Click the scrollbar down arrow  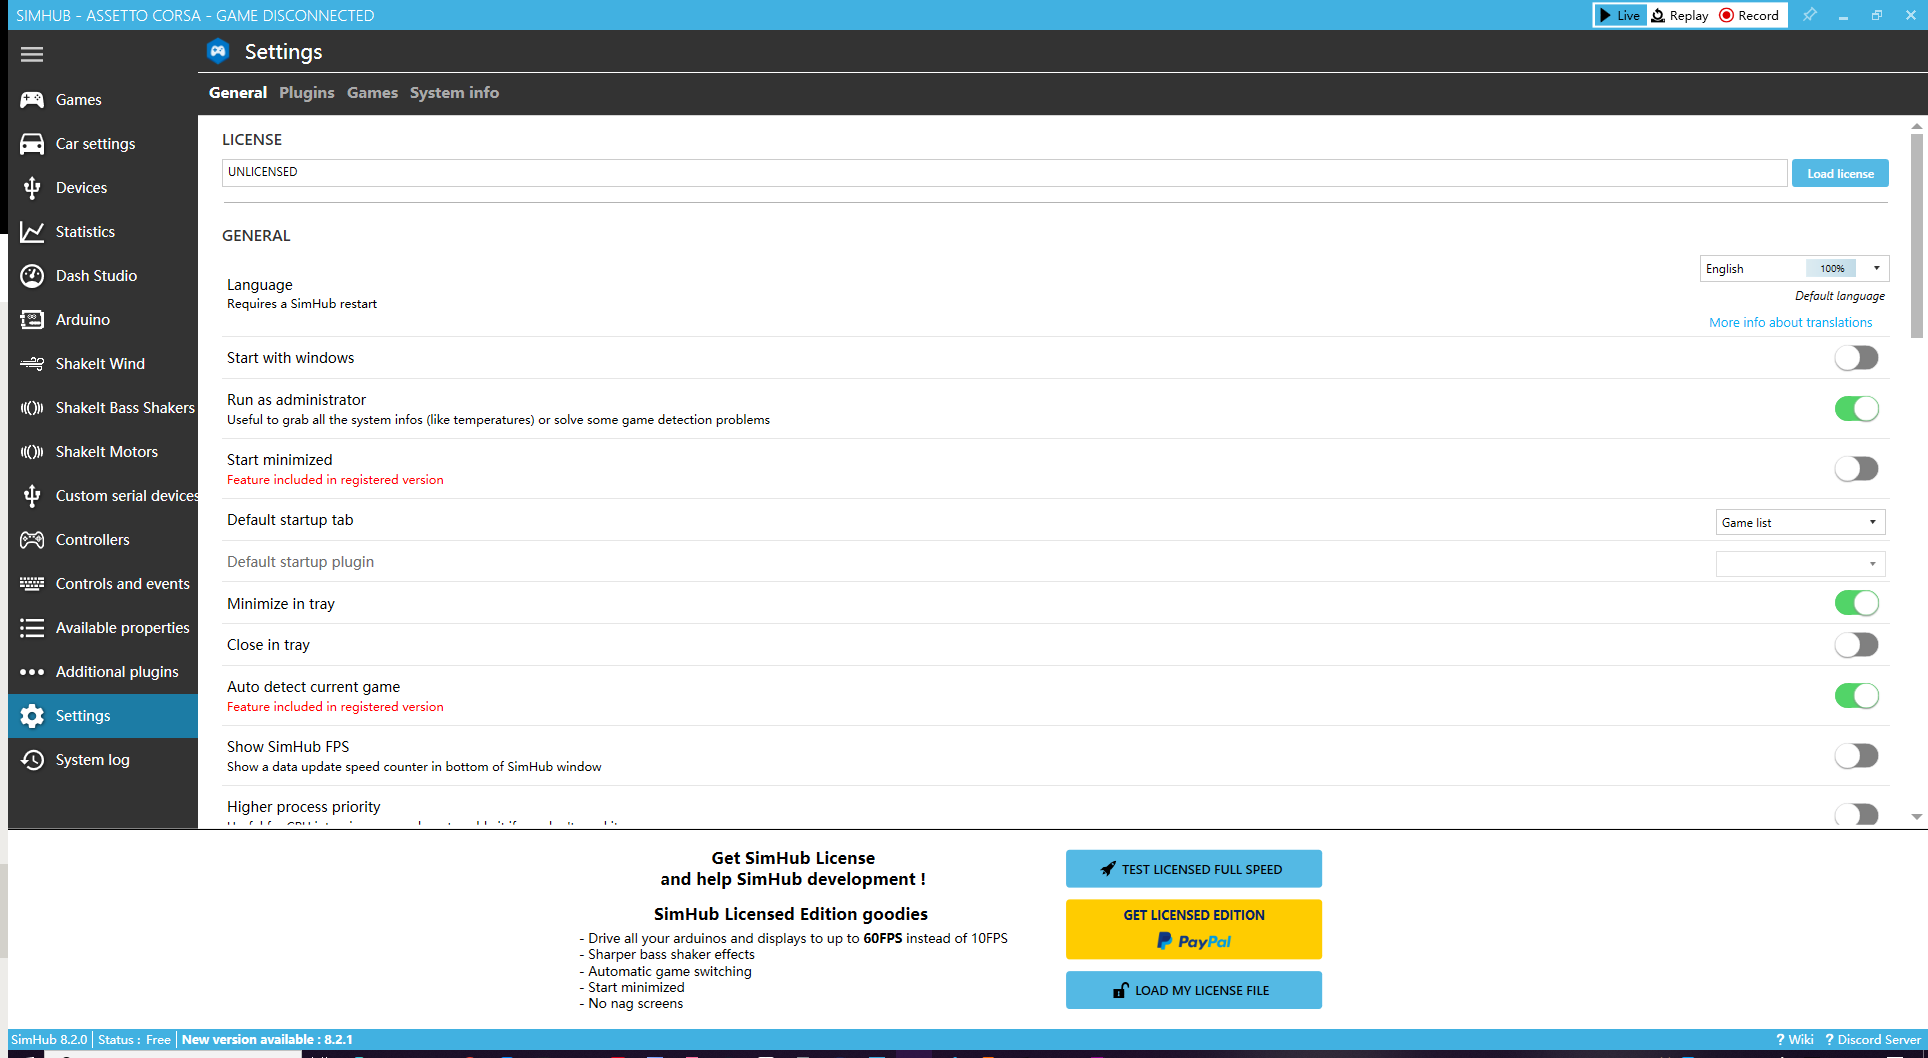1917,817
